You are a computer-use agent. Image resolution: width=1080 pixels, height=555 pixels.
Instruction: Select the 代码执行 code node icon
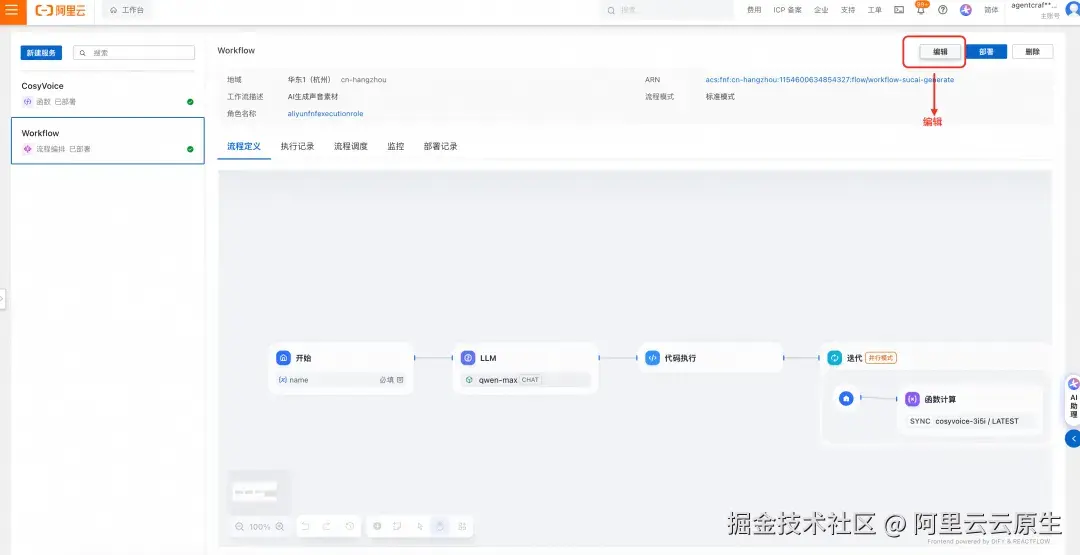pos(652,358)
